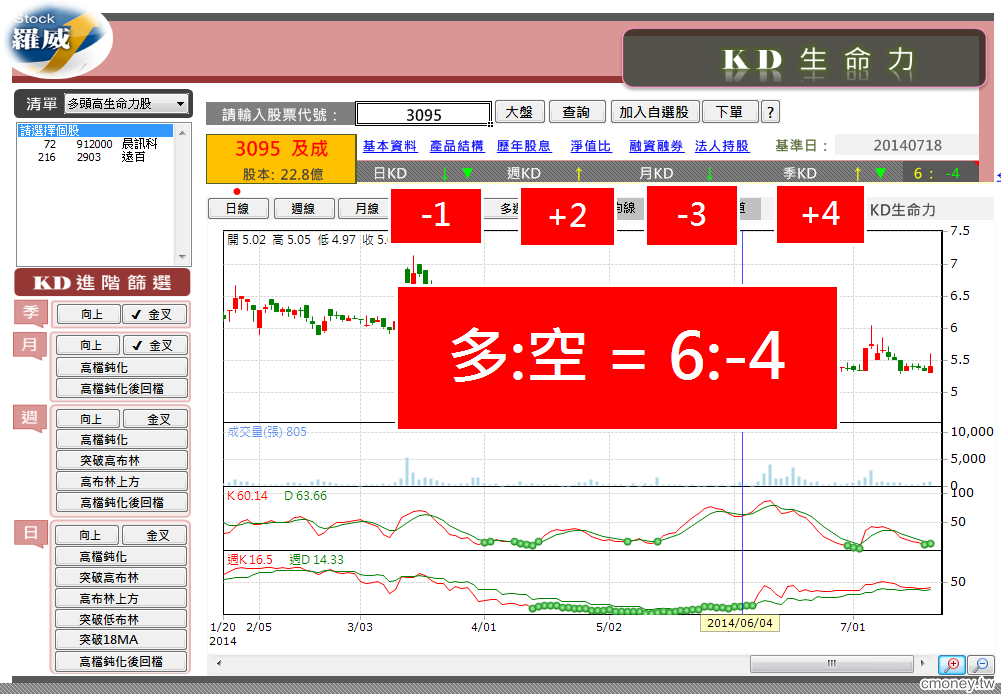Open the 淨值比 link

pyautogui.click(x=591, y=146)
